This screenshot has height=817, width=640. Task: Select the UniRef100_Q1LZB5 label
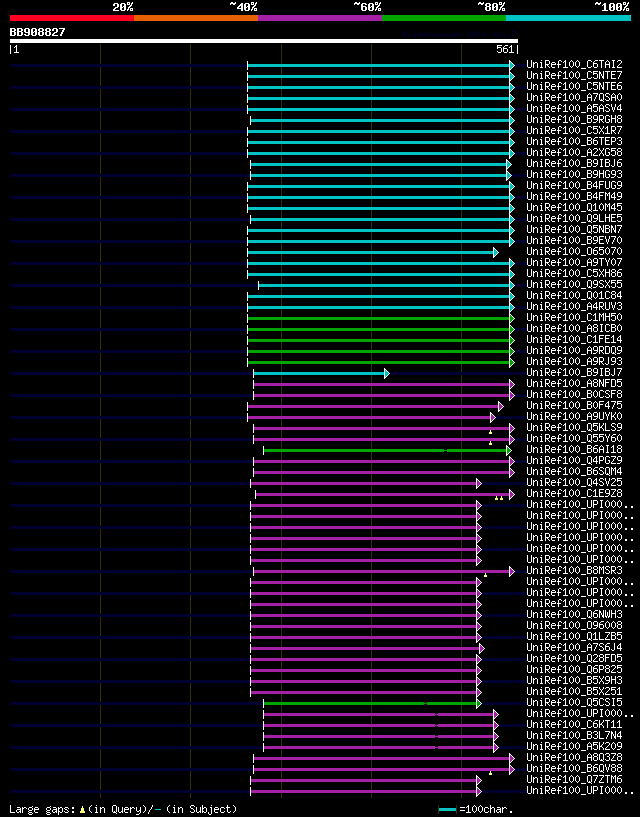point(574,636)
